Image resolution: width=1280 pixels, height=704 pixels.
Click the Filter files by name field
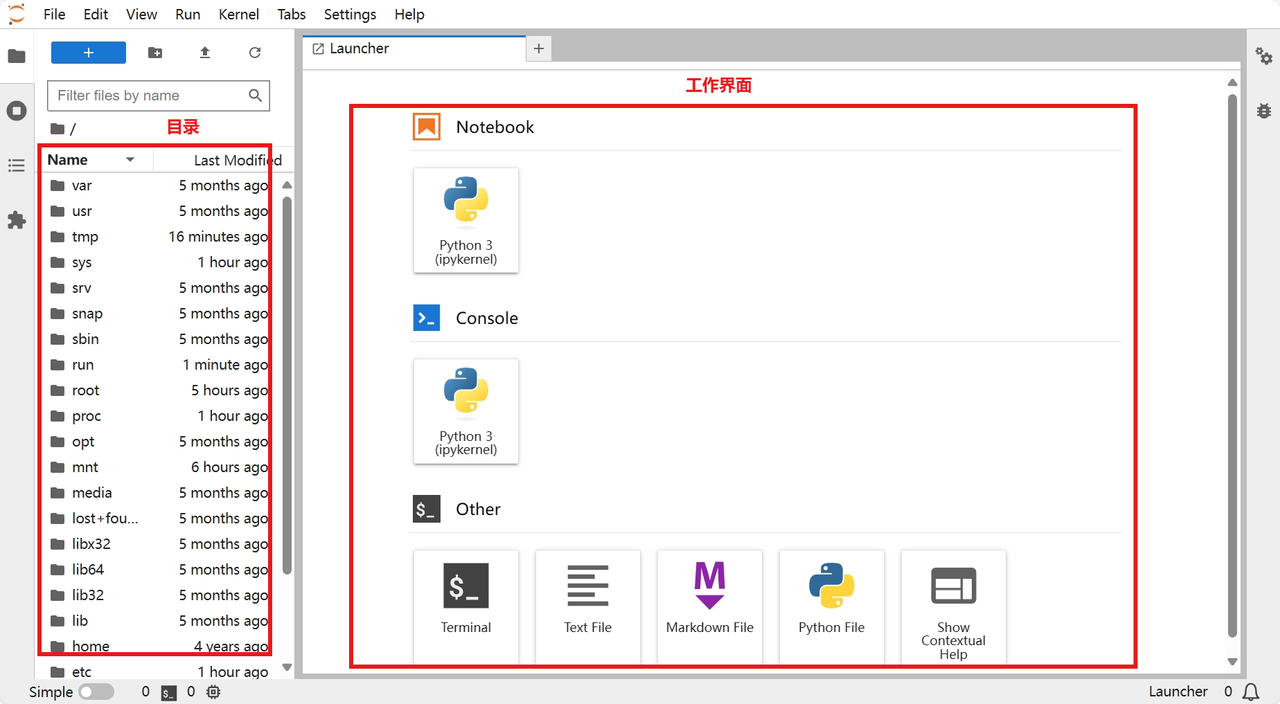(148, 96)
